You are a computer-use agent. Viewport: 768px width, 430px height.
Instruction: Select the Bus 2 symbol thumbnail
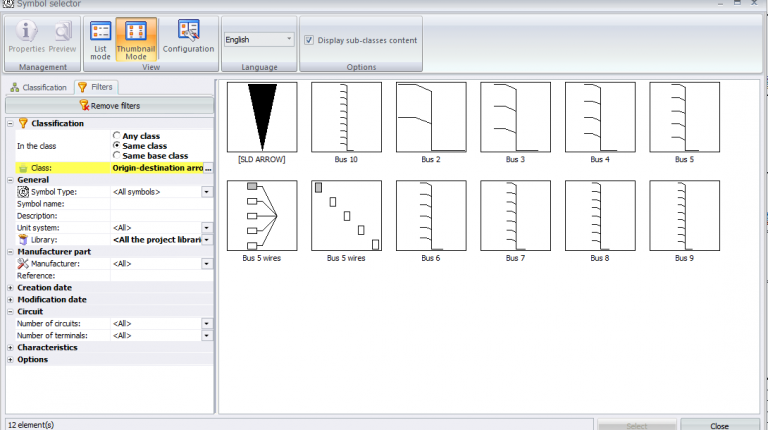(431, 117)
